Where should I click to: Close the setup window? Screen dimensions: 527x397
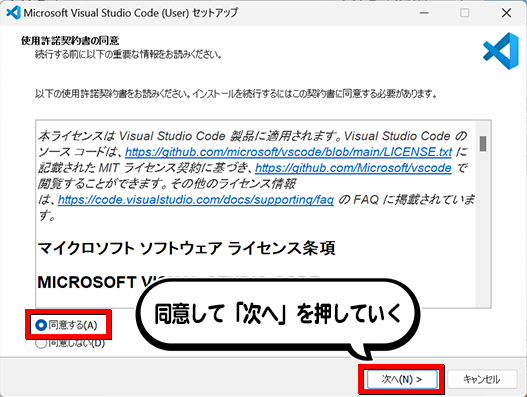point(506,13)
